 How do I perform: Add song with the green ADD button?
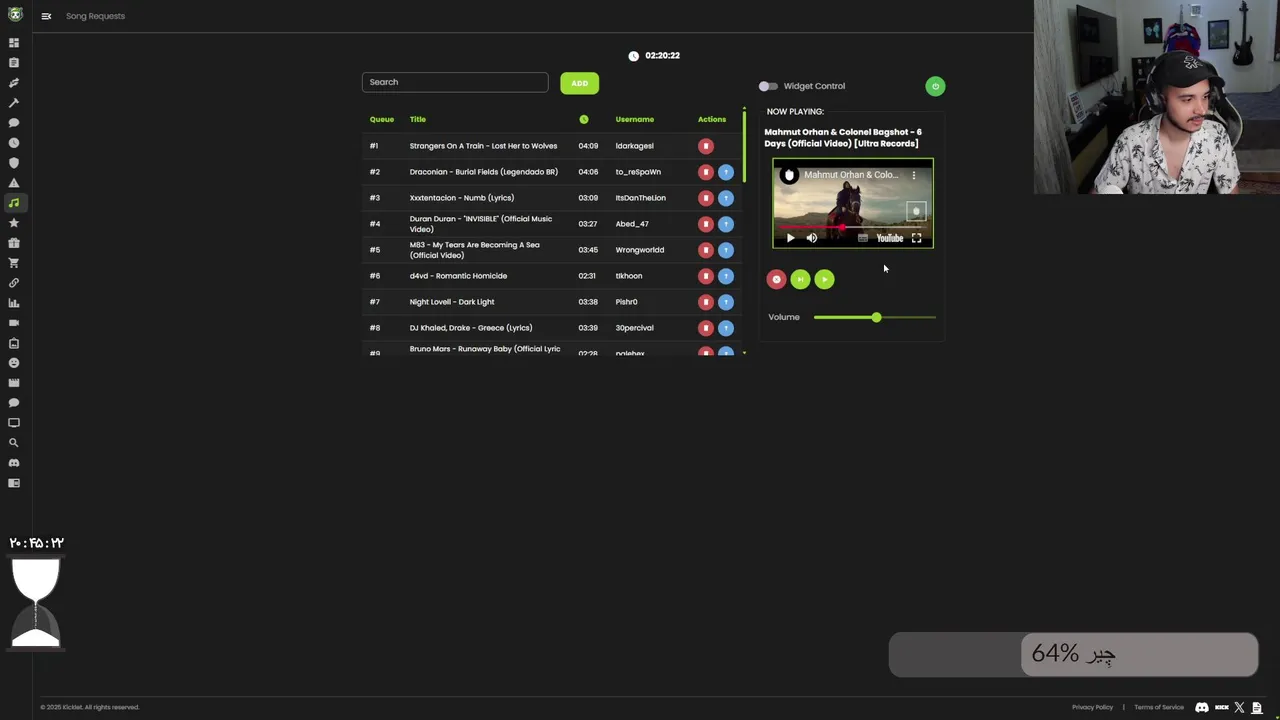pos(580,83)
